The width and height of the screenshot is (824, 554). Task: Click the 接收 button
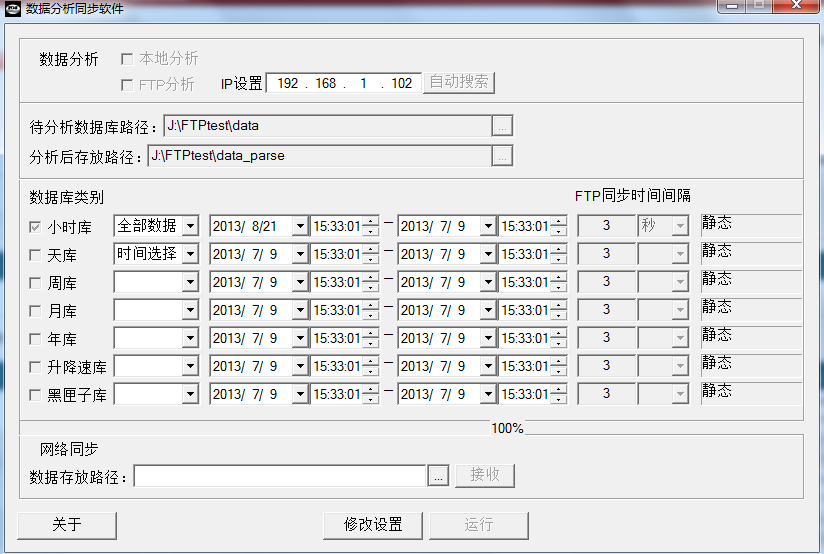485,475
